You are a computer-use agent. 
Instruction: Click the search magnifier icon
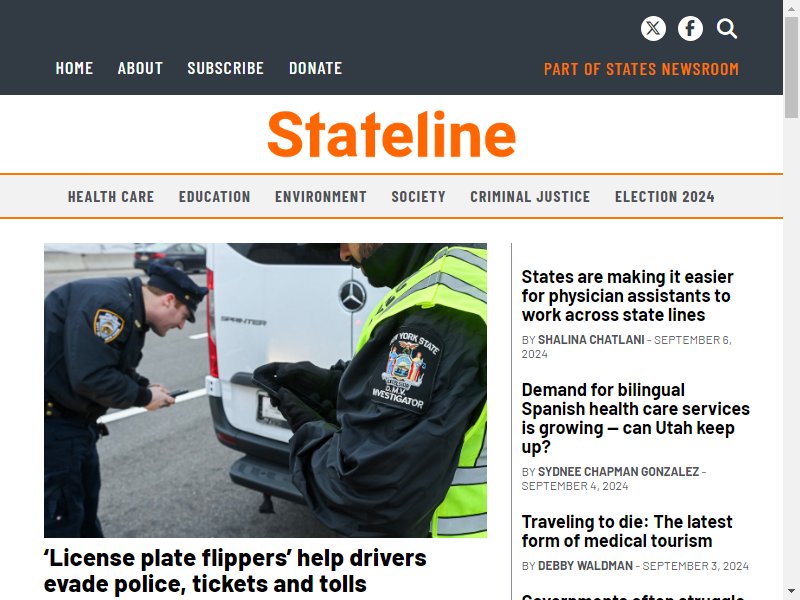point(727,29)
